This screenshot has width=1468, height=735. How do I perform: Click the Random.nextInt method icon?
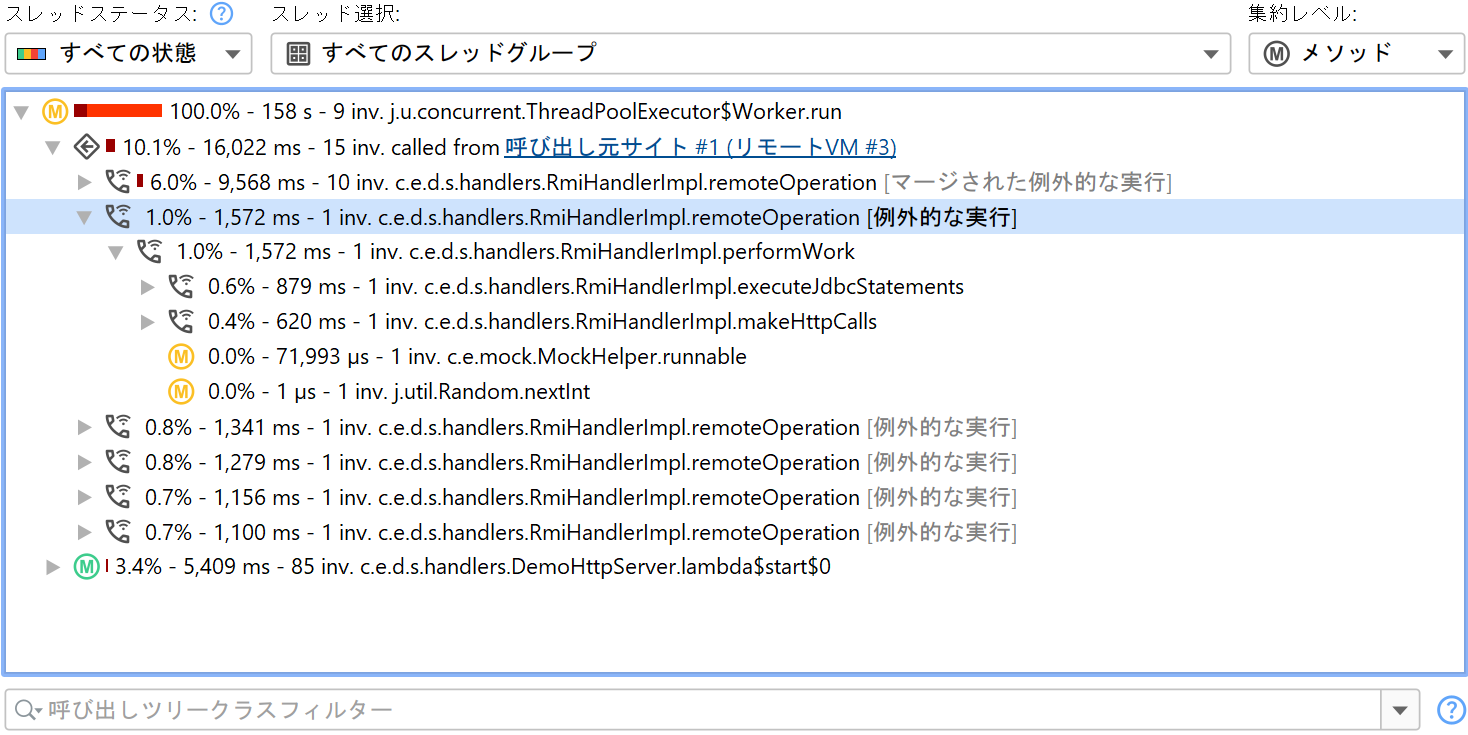click(x=181, y=392)
